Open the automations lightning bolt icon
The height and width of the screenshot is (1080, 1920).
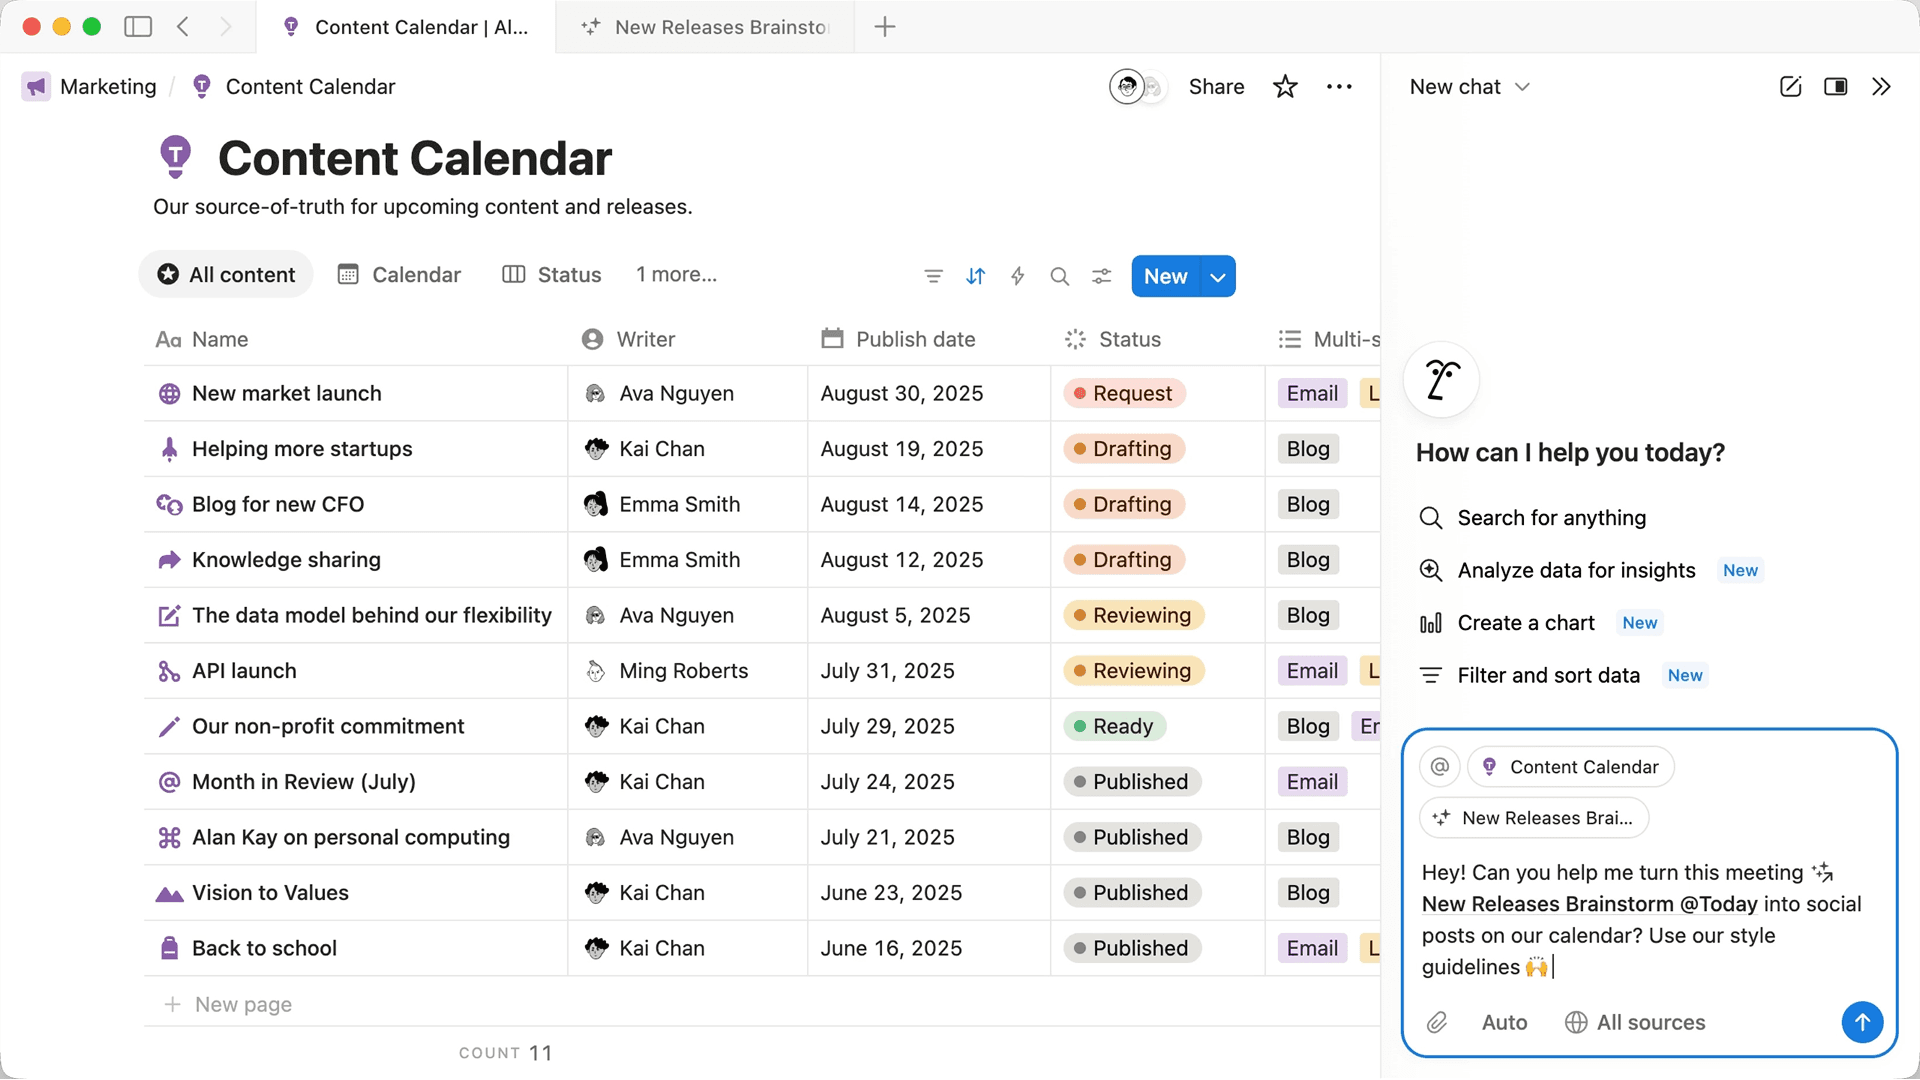click(1017, 276)
